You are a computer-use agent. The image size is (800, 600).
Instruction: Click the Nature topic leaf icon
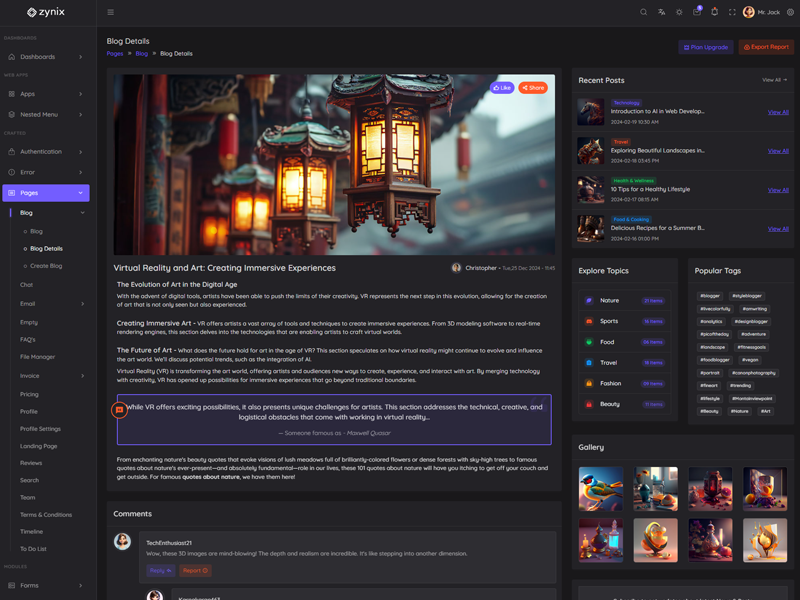pos(589,300)
